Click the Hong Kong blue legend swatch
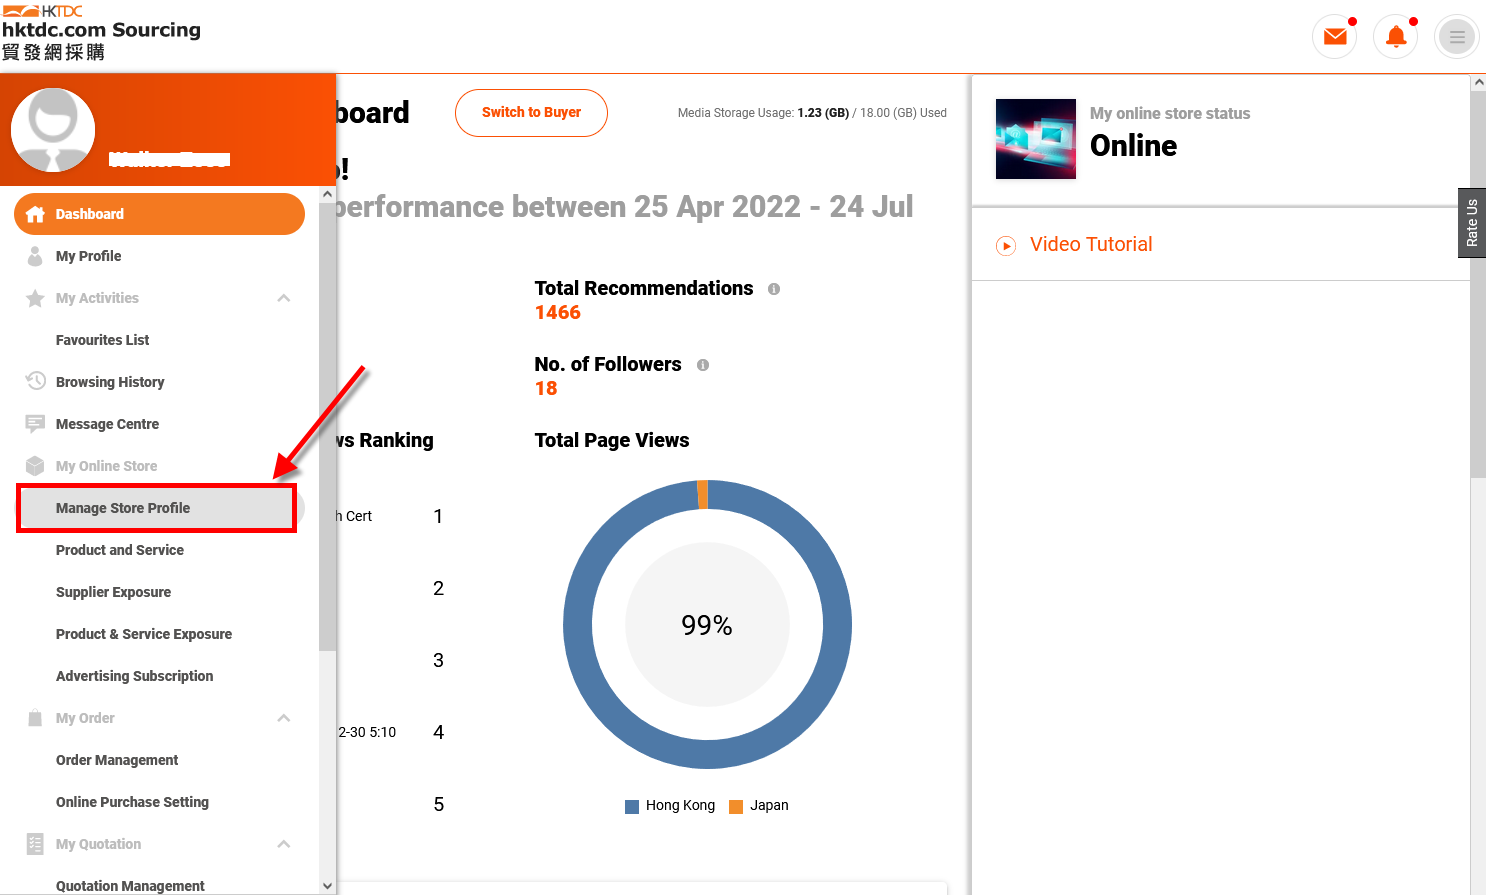The width and height of the screenshot is (1486, 895). (632, 807)
